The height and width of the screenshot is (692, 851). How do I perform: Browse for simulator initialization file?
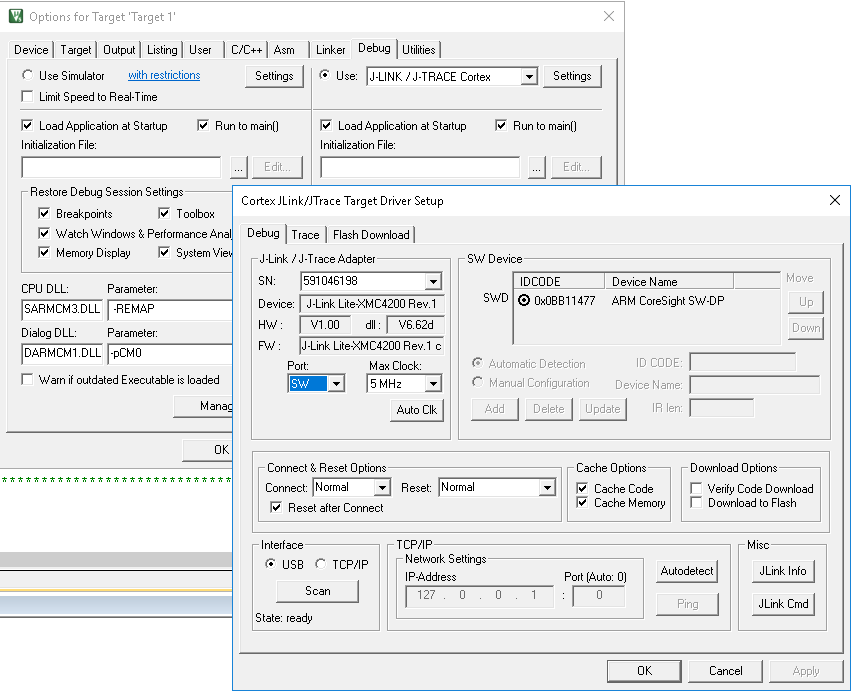pyautogui.click(x=238, y=167)
